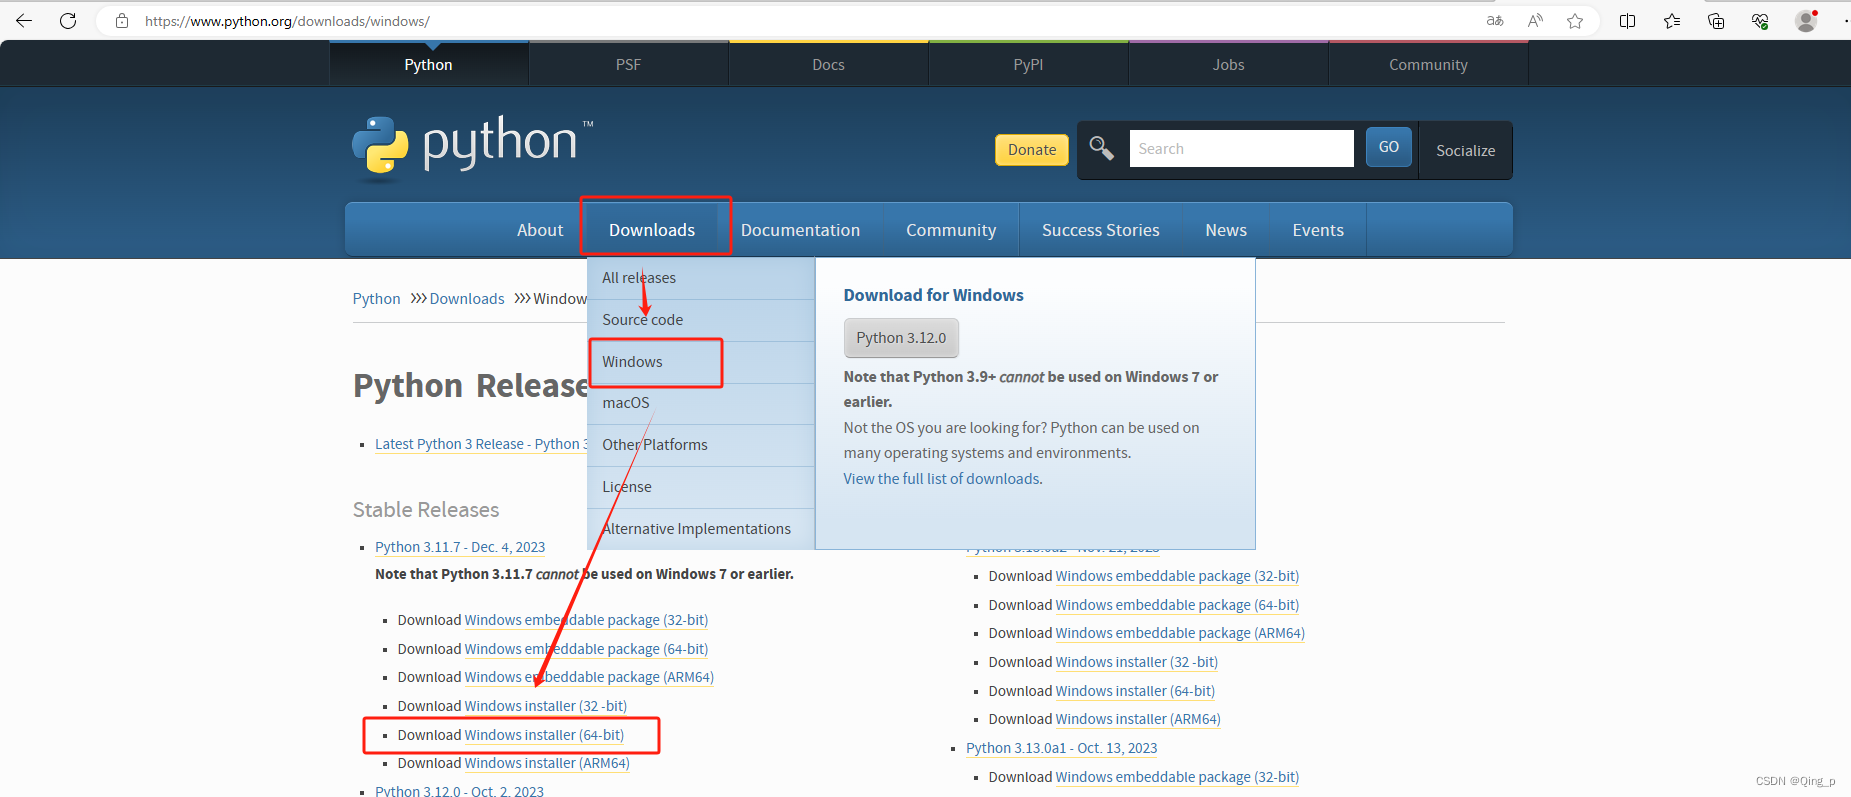Click the address bar URL

coord(287,21)
